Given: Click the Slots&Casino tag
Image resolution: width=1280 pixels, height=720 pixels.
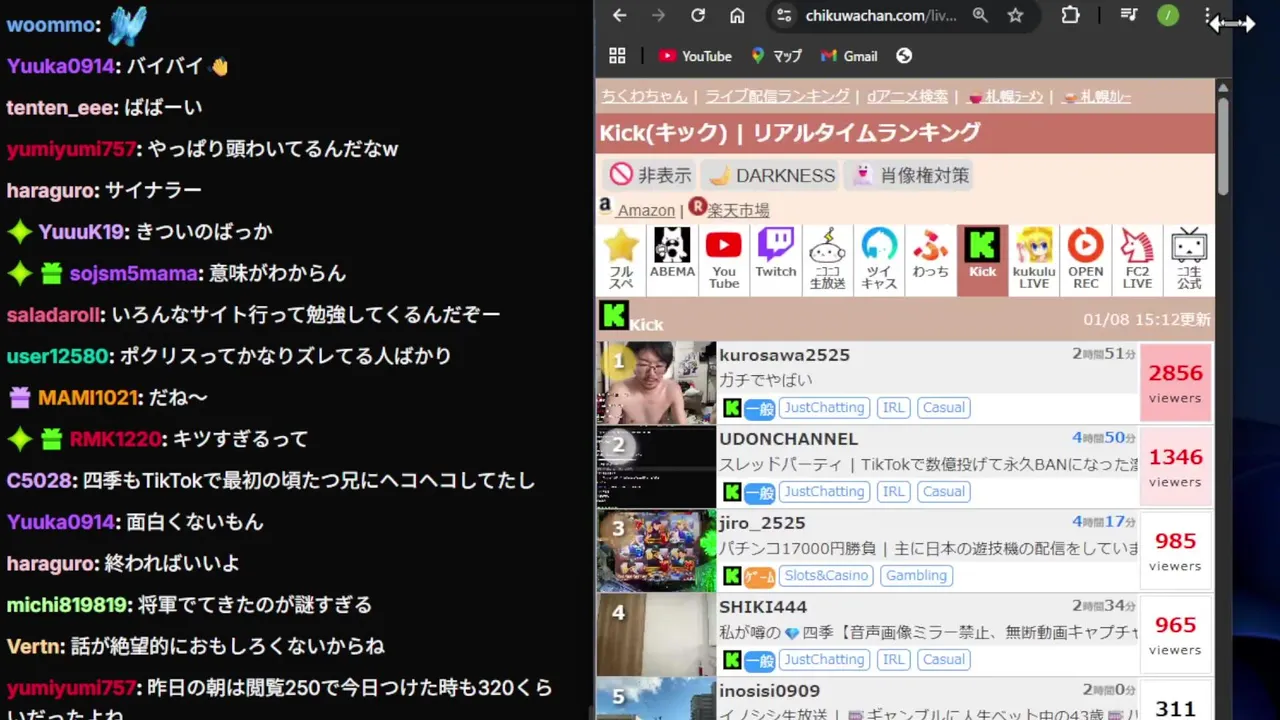Looking at the screenshot, I should (827, 575).
